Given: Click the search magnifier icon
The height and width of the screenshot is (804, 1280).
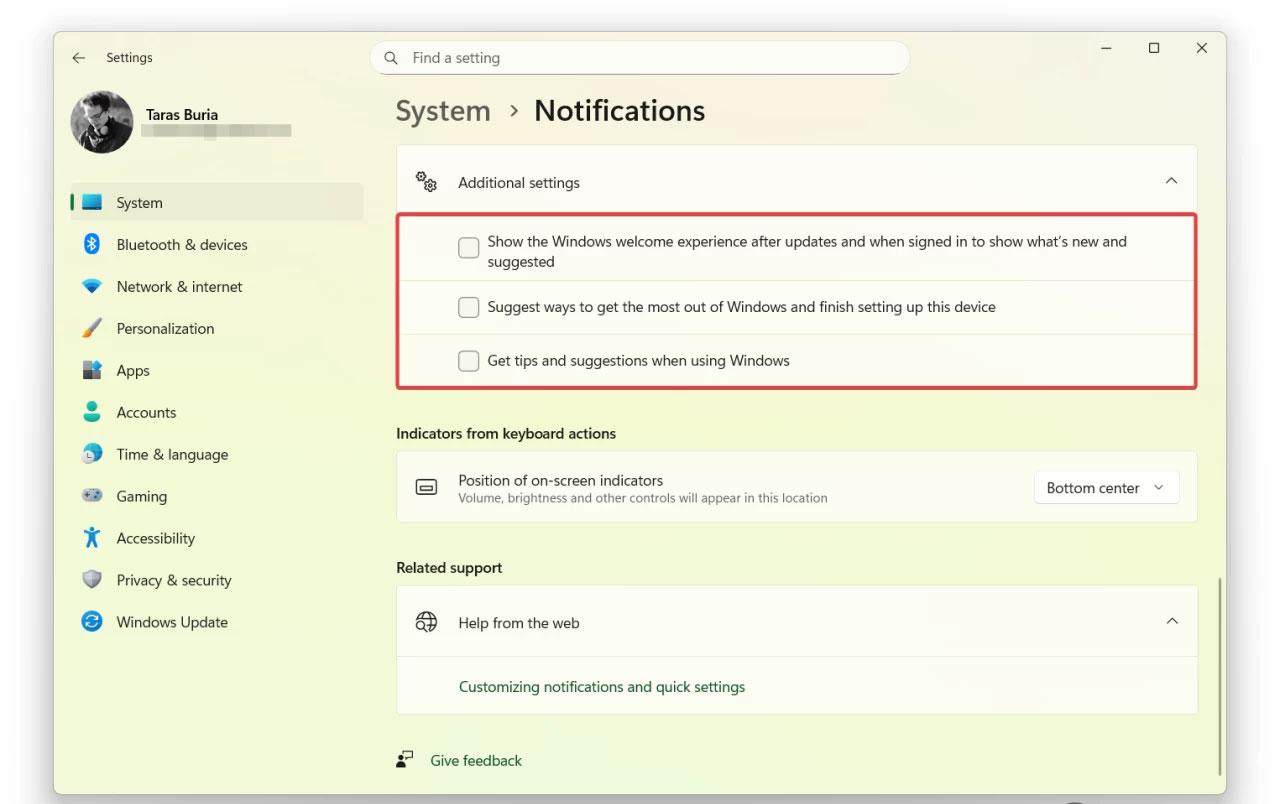Looking at the screenshot, I should 391,58.
